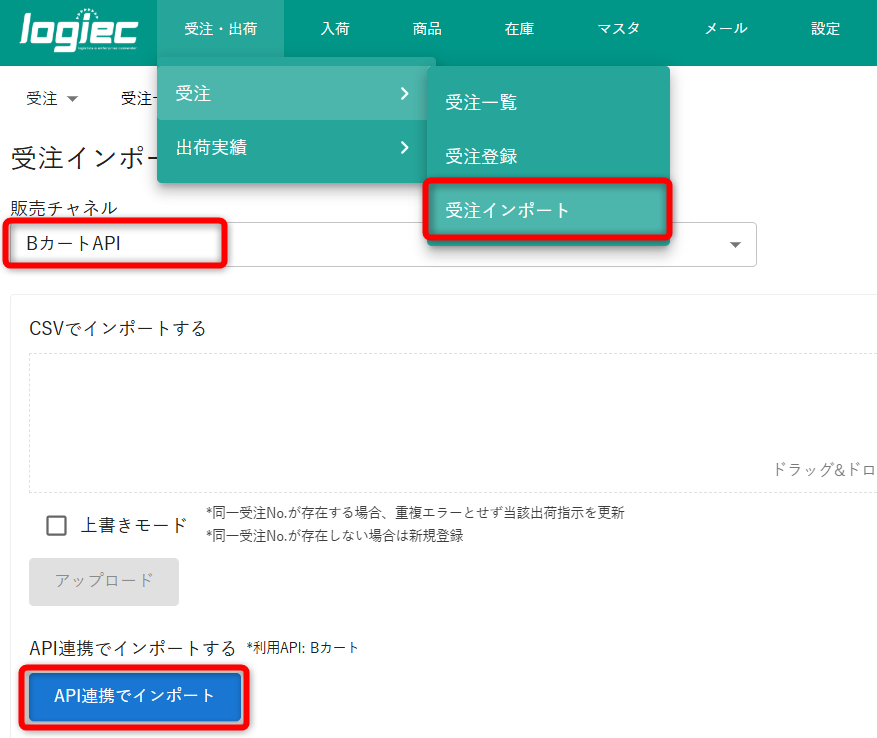The width and height of the screenshot is (877, 738).
Task: Click the 販売チャネル dropdown arrow
Action: (735, 245)
